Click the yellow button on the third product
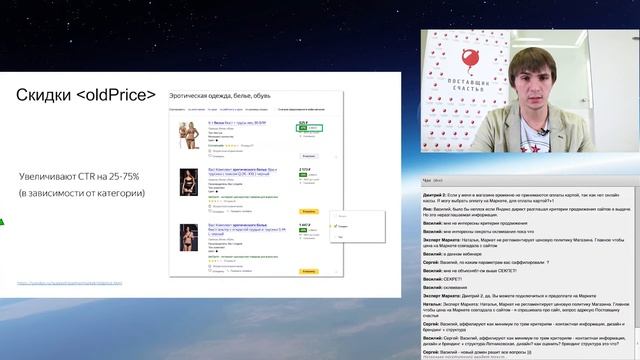The image size is (640, 360). [309, 271]
